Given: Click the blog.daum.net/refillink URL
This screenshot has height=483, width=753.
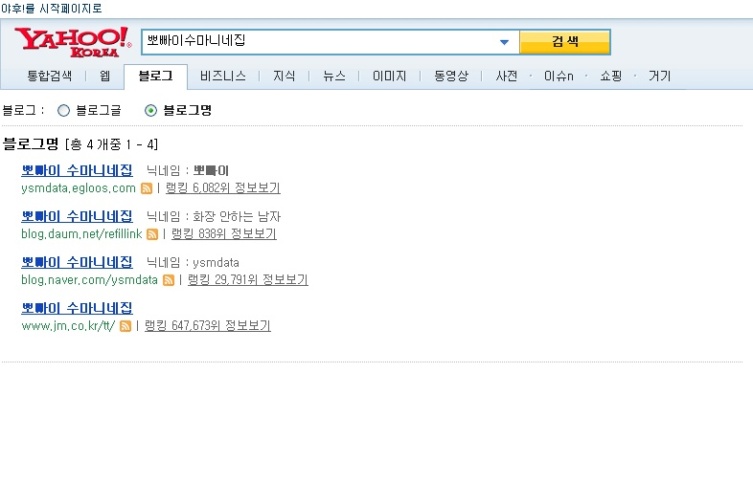Looking at the screenshot, I should point(82,234).
